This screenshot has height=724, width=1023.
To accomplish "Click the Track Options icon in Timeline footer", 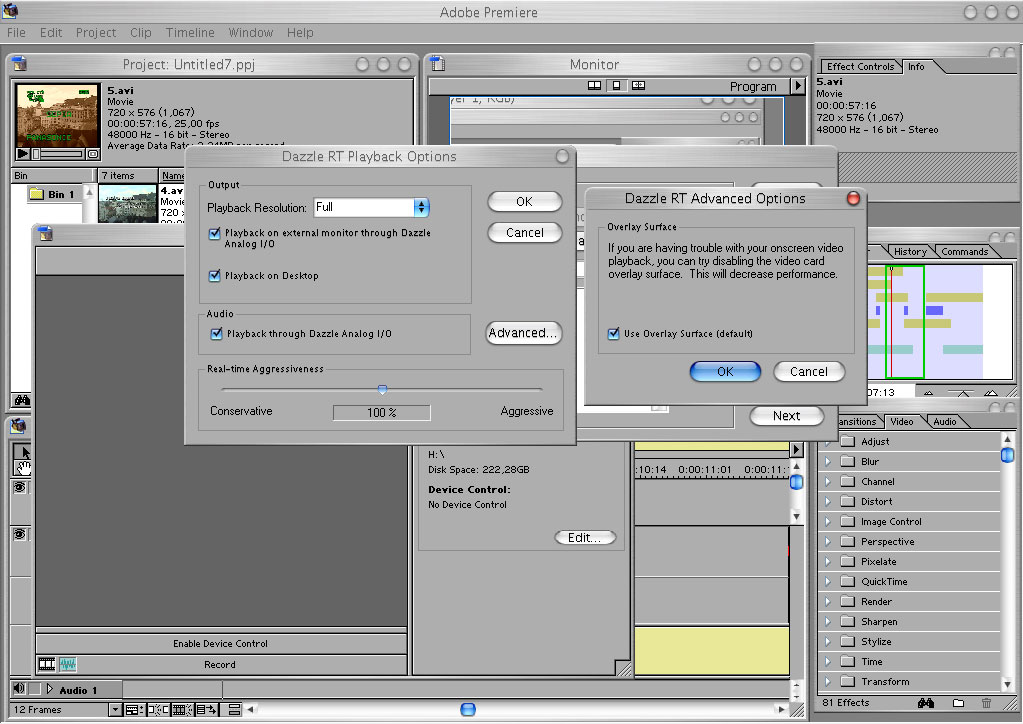I will (134, 710).
